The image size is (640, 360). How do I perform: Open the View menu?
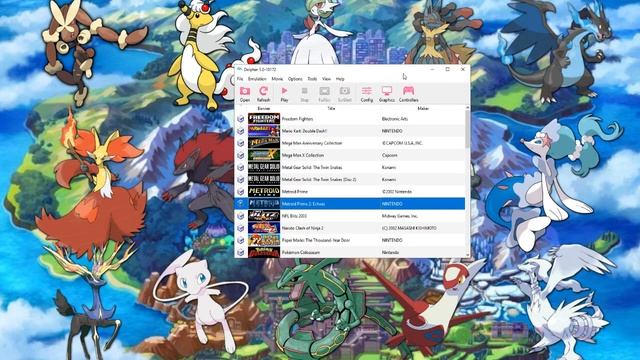(x=327, y=79)
